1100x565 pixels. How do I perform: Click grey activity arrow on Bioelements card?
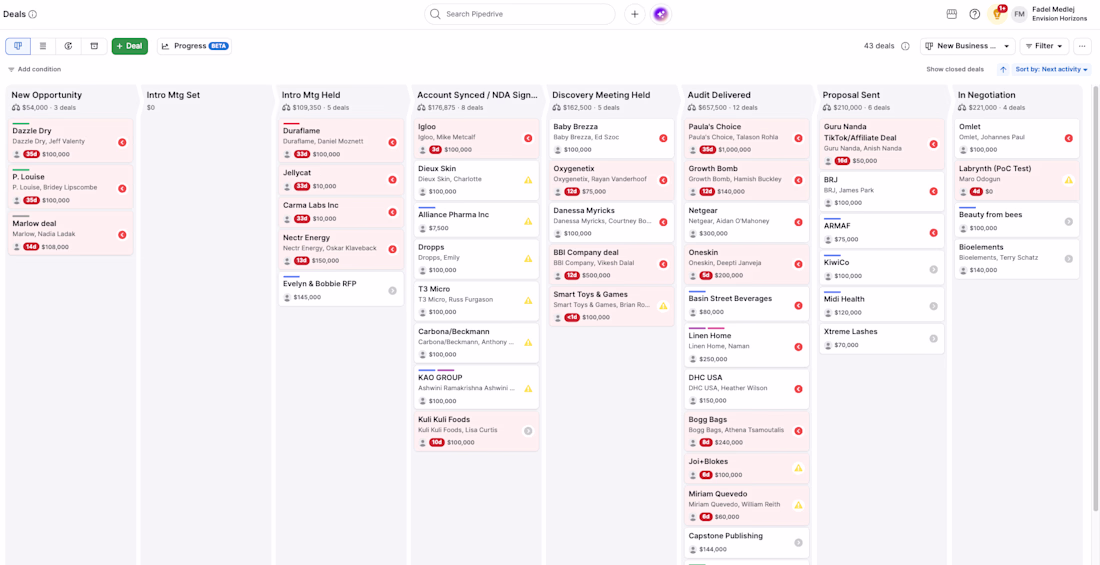point(1068,259)
